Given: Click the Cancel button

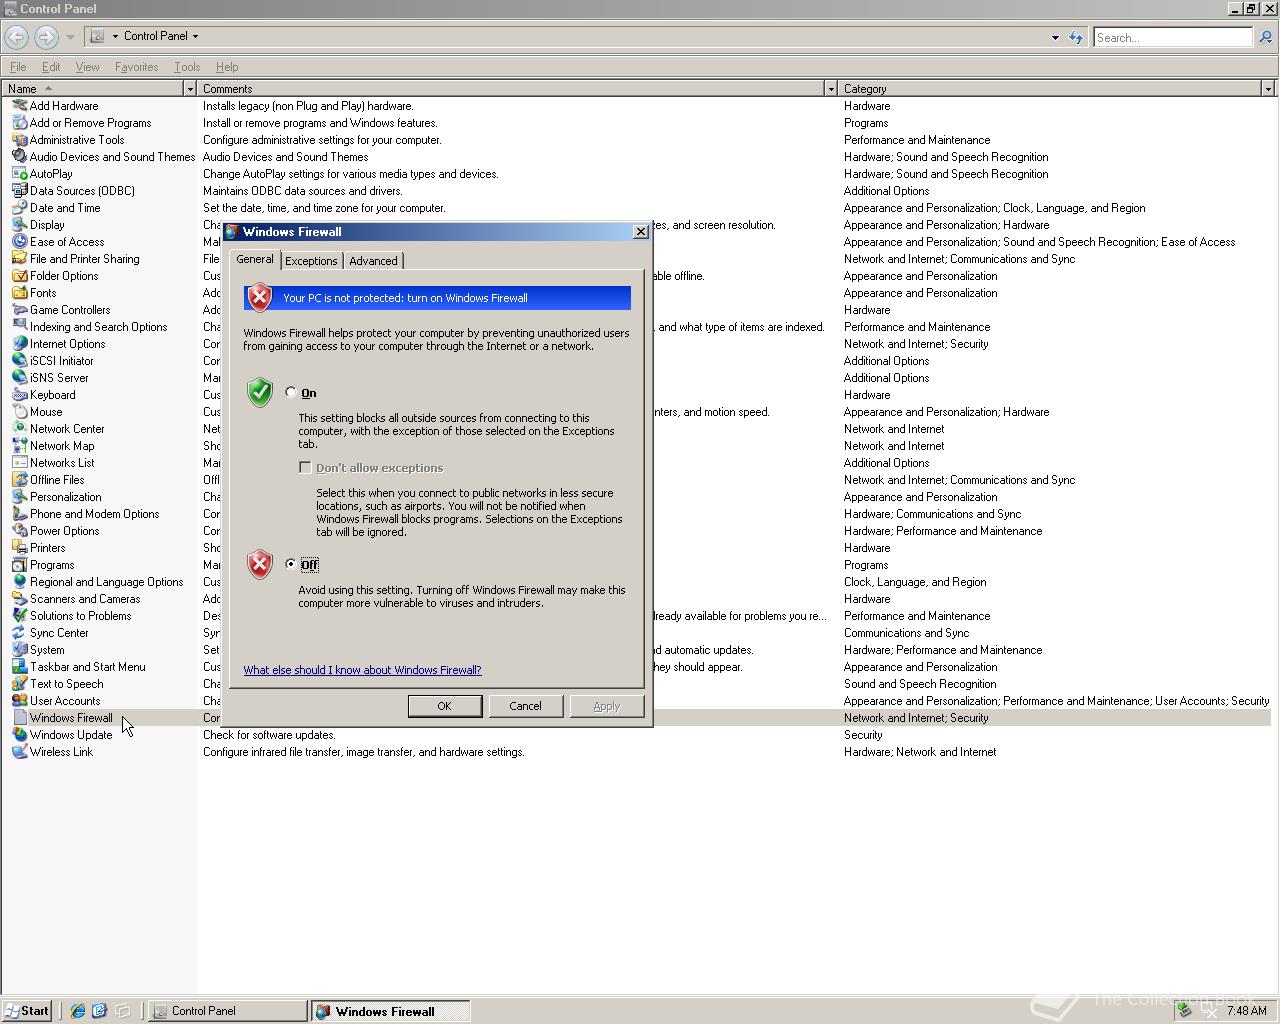Looking at the screenshot, I should [x=525, y=706].
